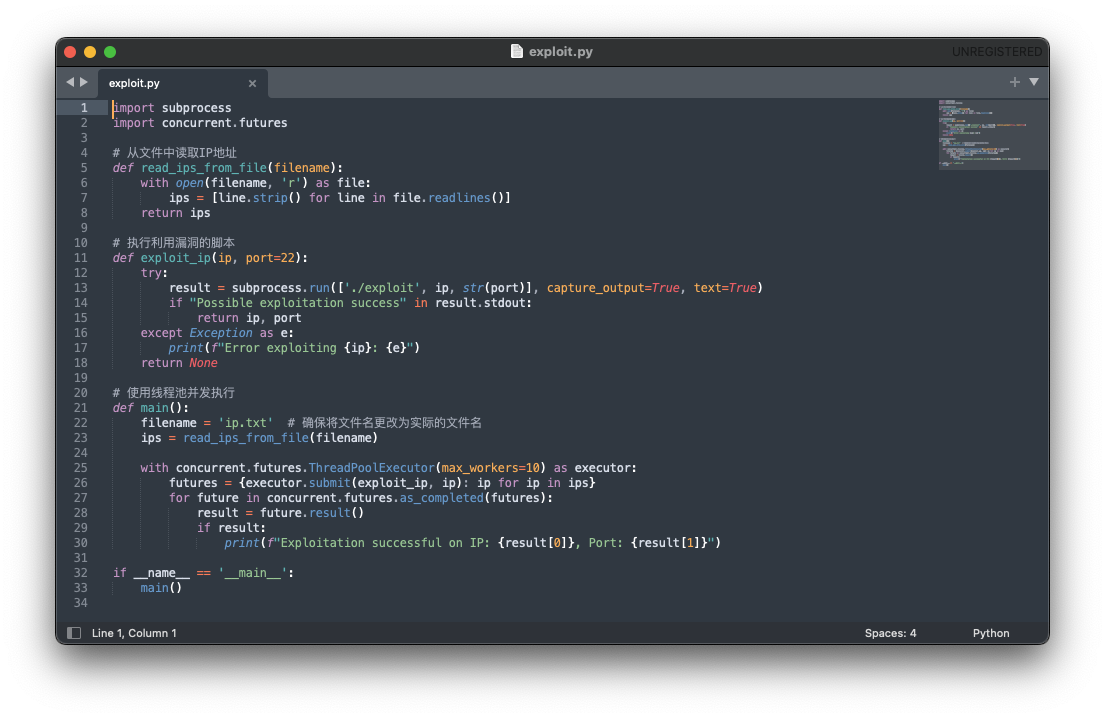Click the forward tab navigation arrow
Viewport: 1105px width, 718px height.
[84, 82]
